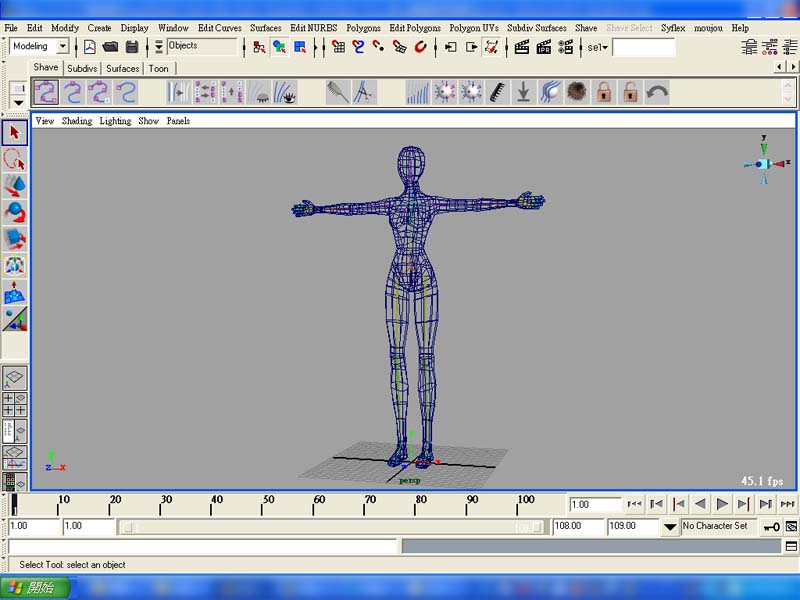Viewport: 800px width, 600px height.
Task: Open the viewport Shading menu
Action: [x=77, y=121]
